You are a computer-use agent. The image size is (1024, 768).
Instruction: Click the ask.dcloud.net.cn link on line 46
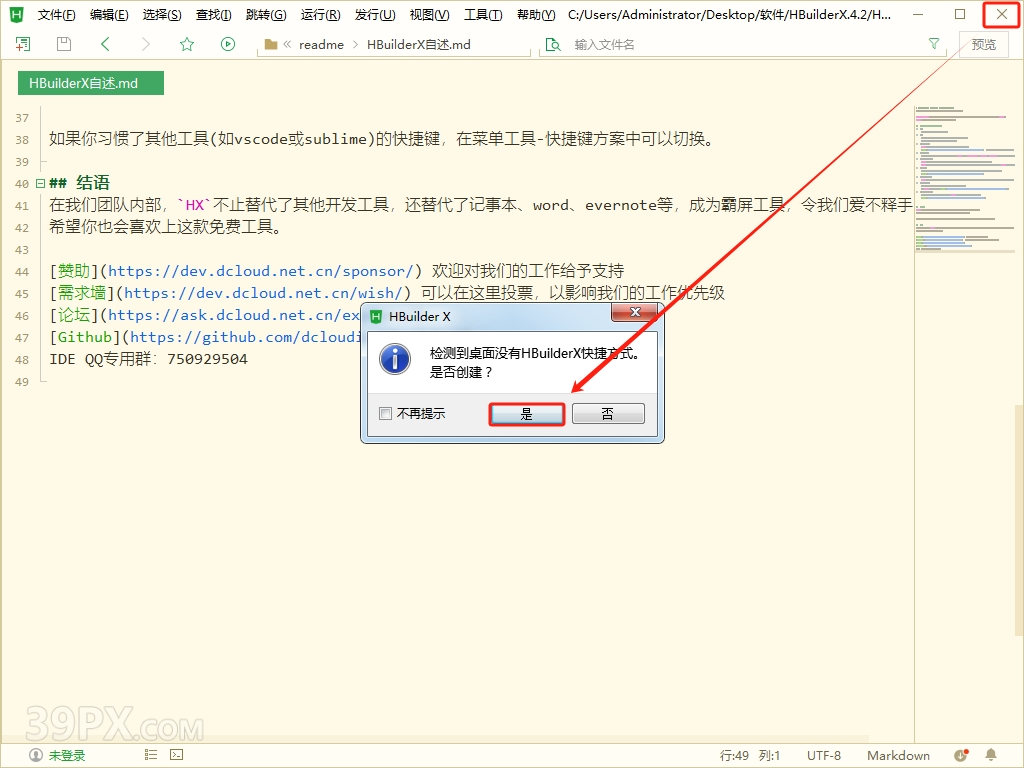point(234,315)
